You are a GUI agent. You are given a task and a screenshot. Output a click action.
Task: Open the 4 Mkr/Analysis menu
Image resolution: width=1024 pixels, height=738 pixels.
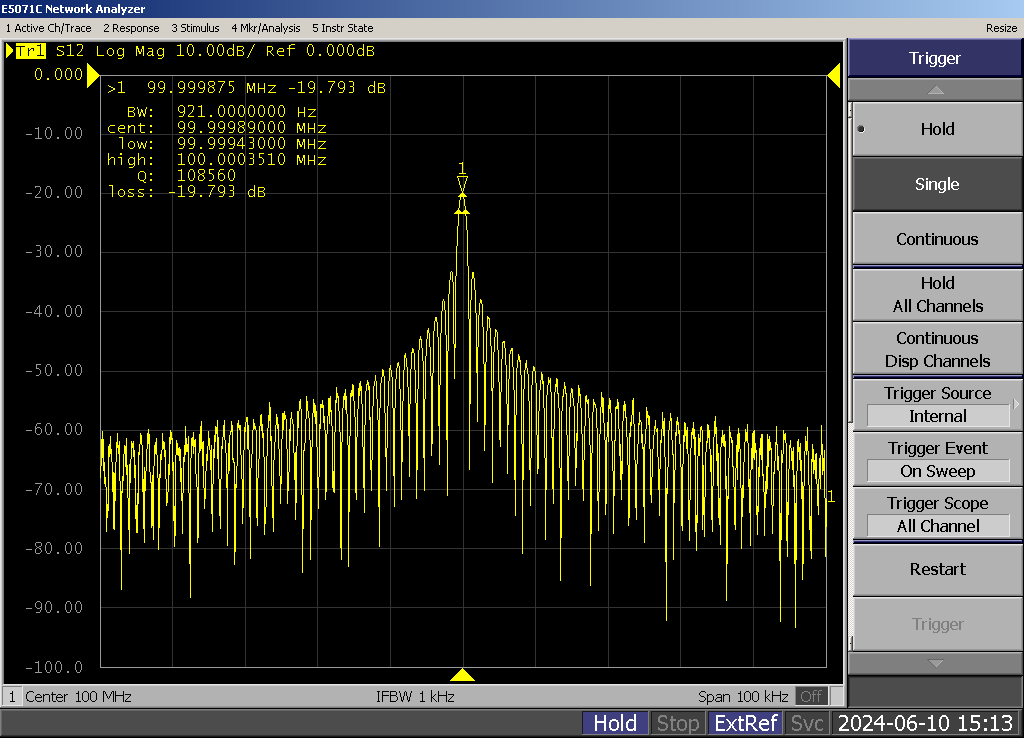tap(265, 28)
